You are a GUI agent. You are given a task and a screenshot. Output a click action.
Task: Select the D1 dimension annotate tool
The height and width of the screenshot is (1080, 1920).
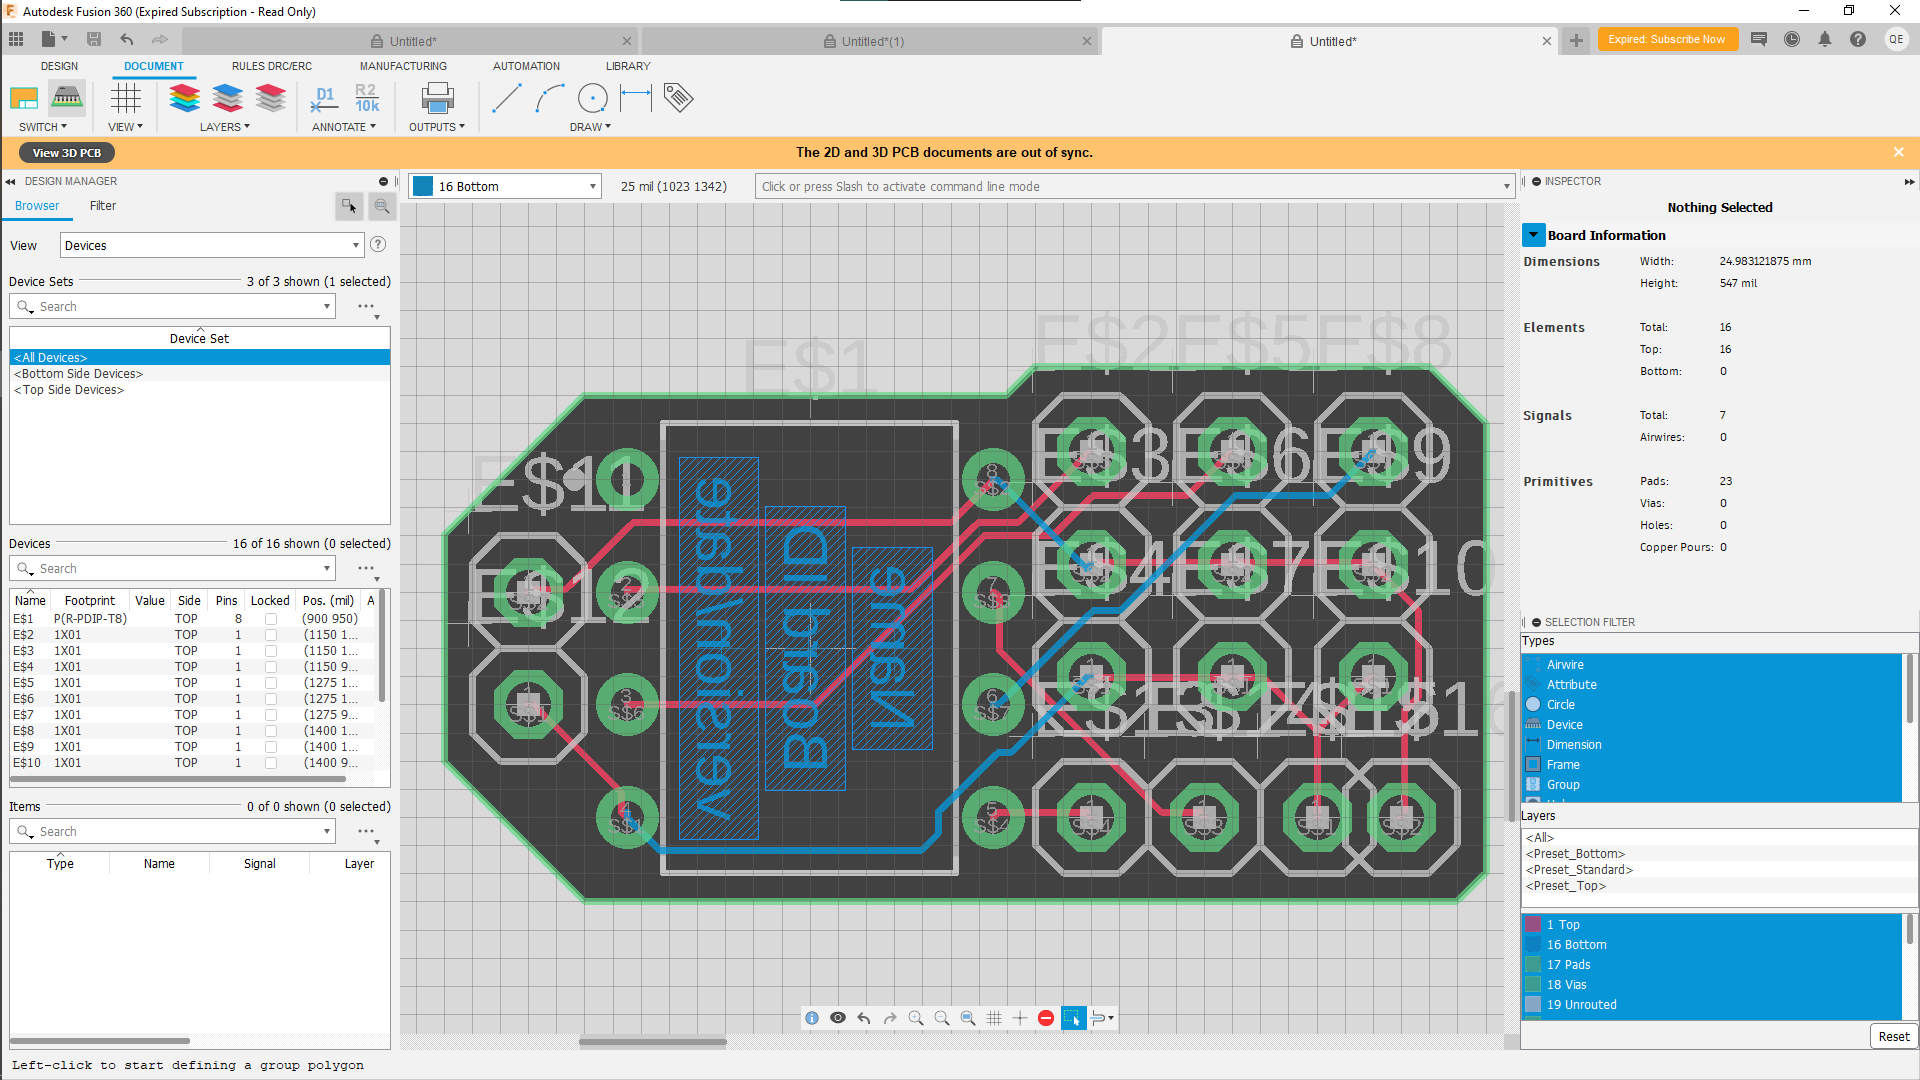(x=324, y=98)
